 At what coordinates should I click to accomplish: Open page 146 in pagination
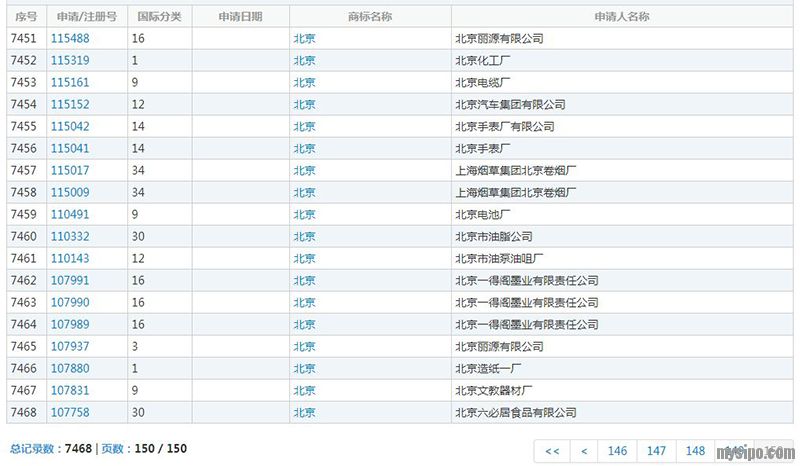[x=618, y=451]
